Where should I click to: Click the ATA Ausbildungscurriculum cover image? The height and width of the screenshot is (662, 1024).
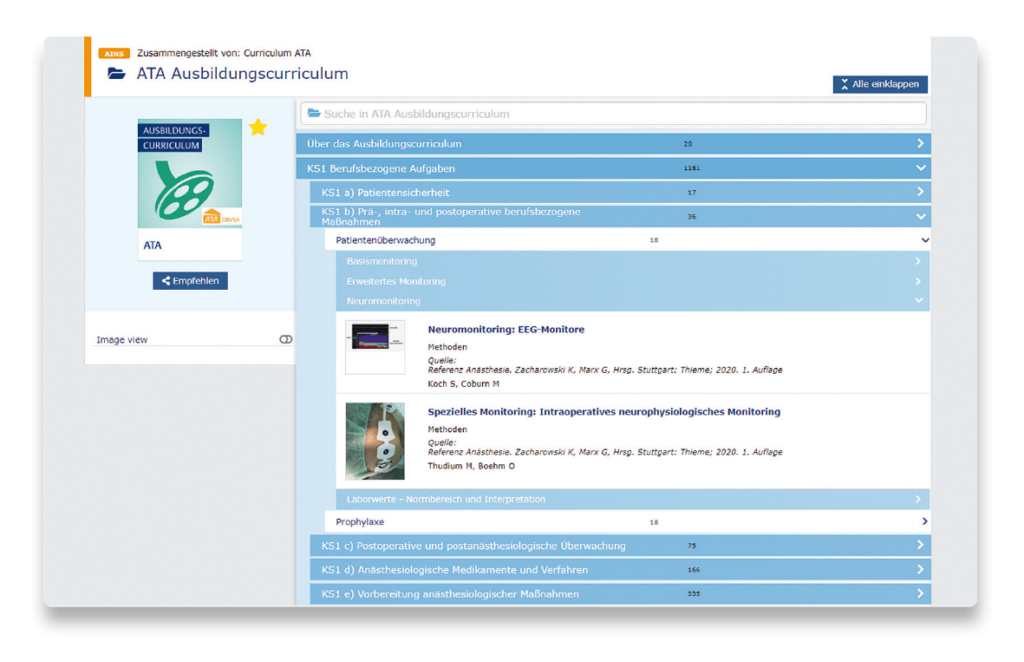tap(190, 174)
